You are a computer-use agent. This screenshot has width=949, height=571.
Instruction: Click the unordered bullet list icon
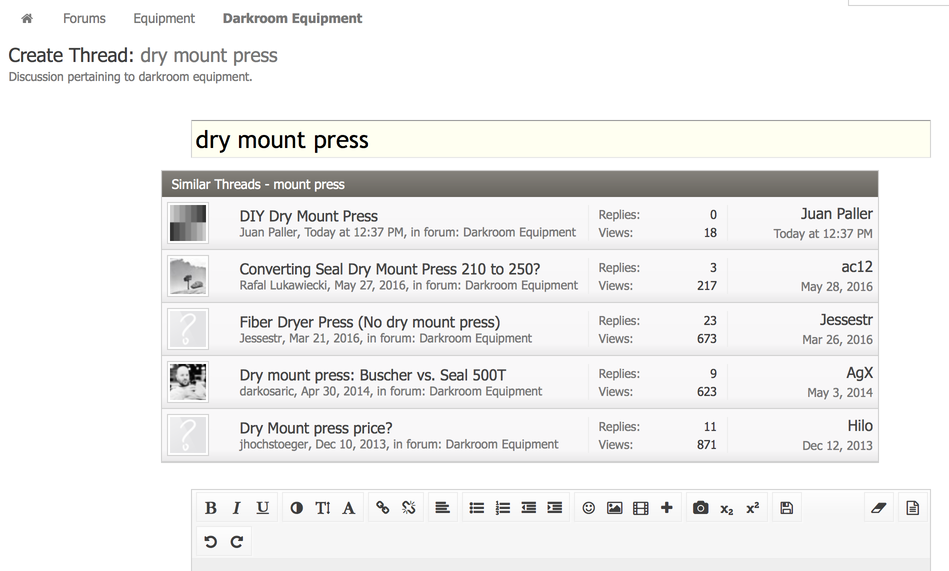(x=477, y=508)
